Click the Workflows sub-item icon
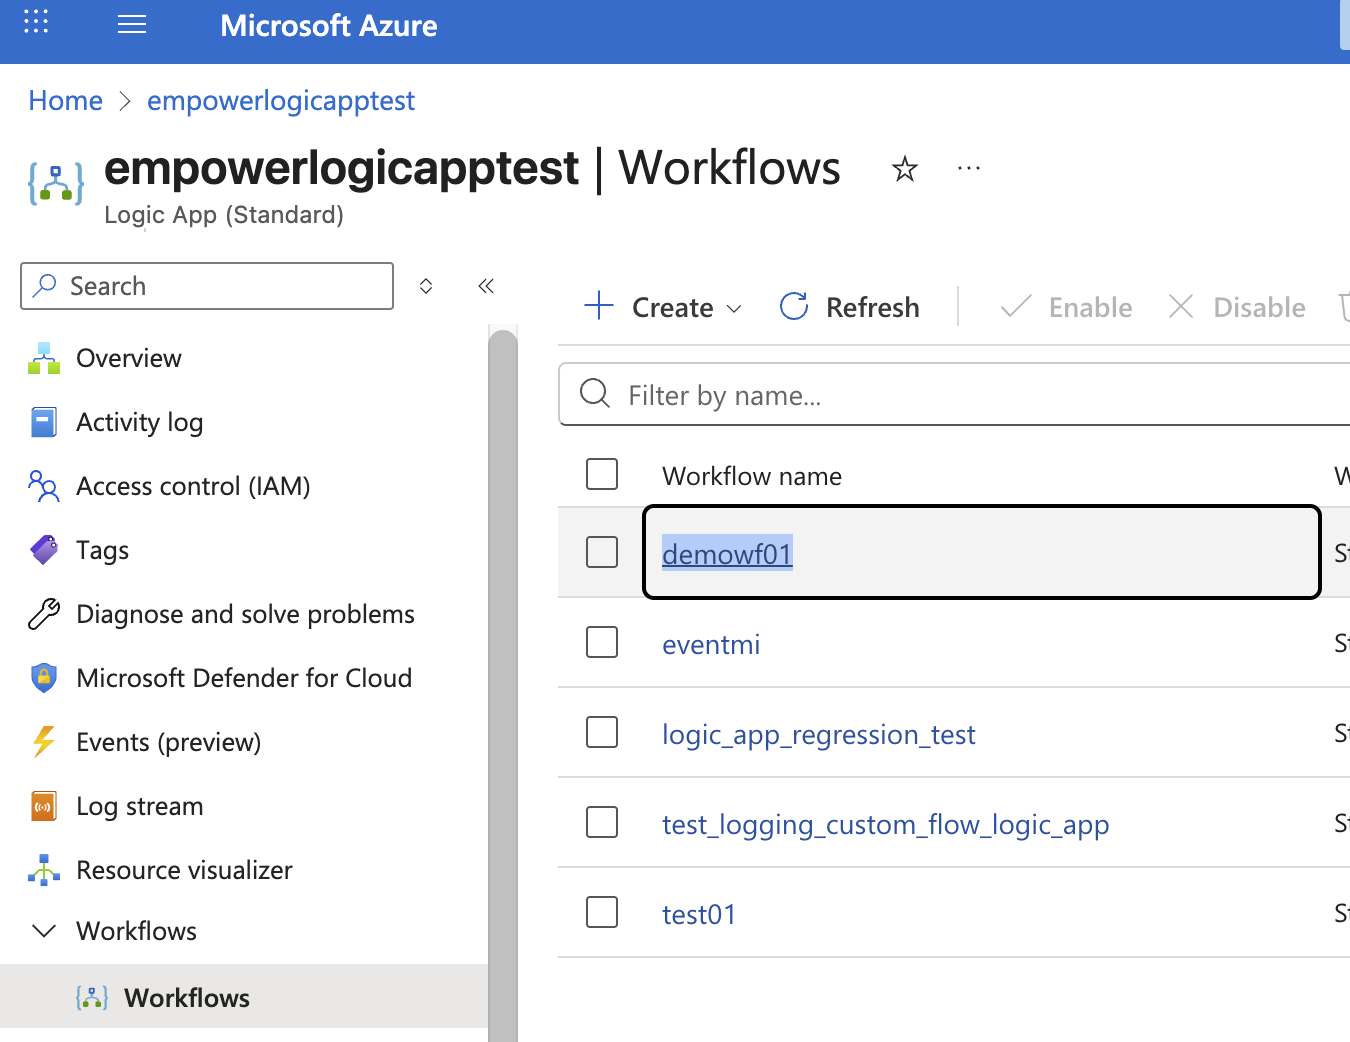Viewport: 1350px width, 1042px height. pyautogui.click(x=92, y=997)
